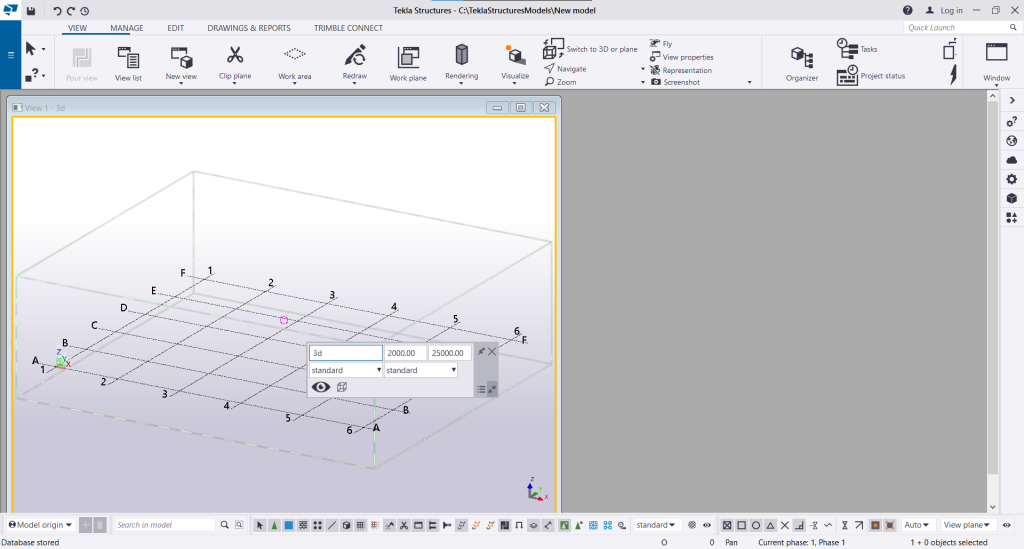Open the Model origin dropdown

(40, 525)
